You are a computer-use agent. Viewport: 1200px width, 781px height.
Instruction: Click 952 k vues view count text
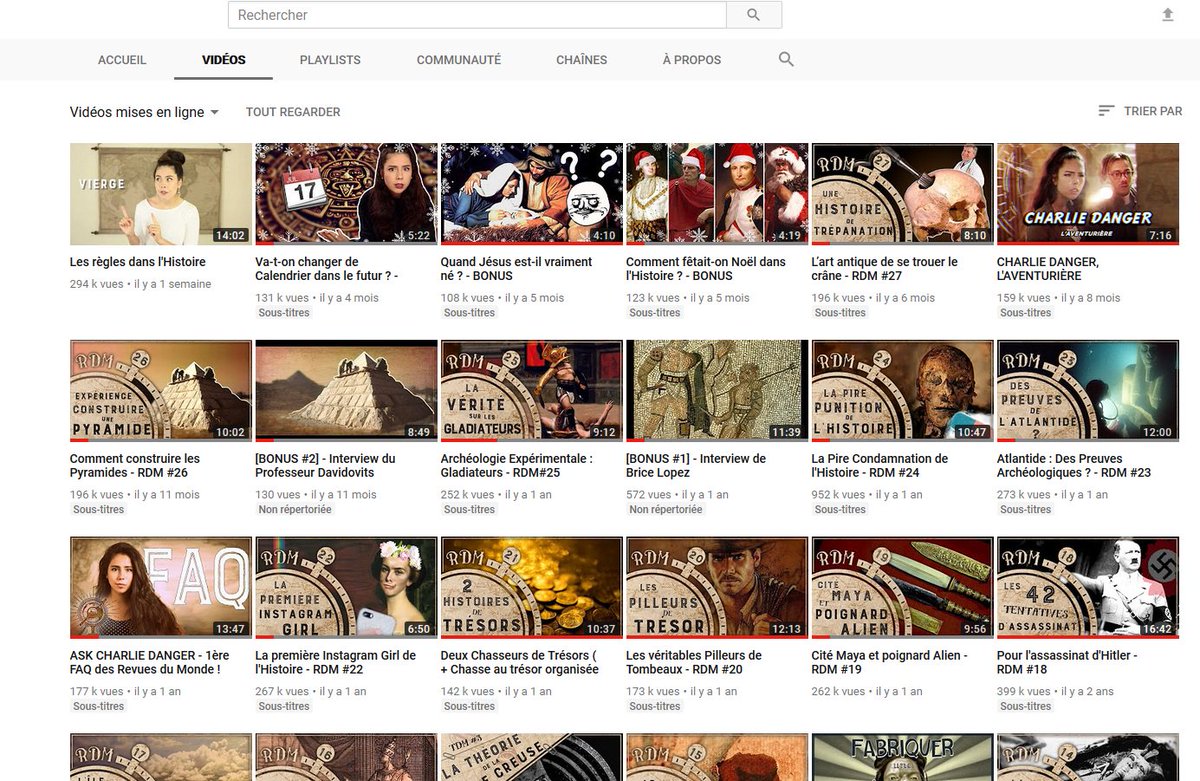tap(839, 495)
